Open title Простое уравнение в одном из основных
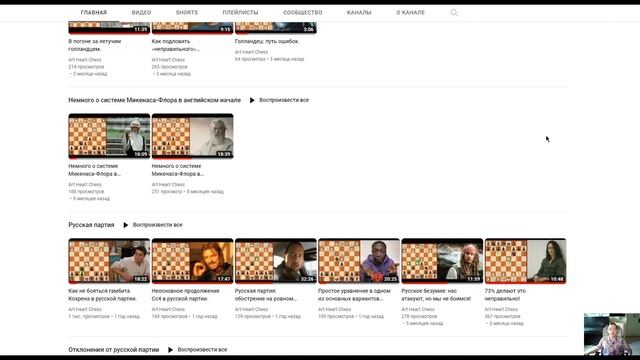This screenshot has width=640, height=360. [x=354, y=295]
